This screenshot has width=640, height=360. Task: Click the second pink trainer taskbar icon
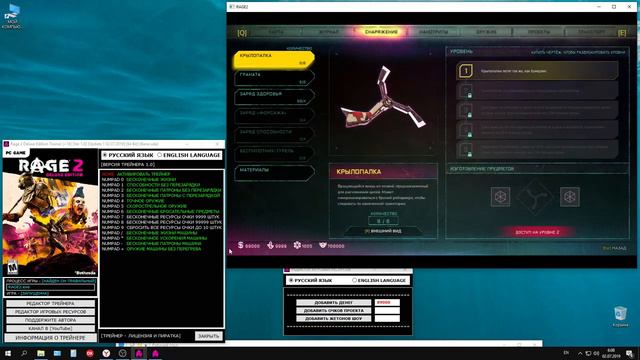coord(155,353)
